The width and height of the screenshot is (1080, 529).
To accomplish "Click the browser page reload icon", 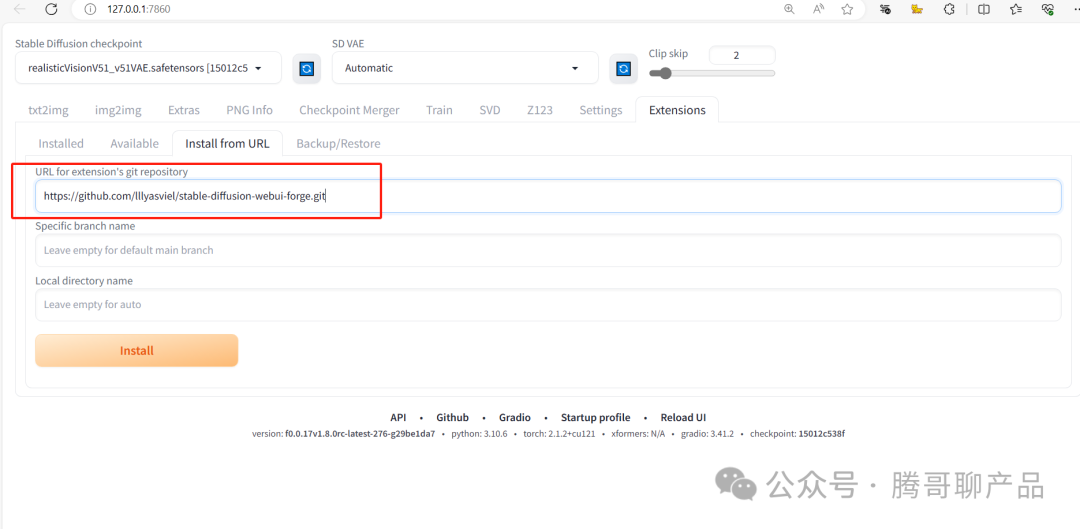I will click(51, 9).
